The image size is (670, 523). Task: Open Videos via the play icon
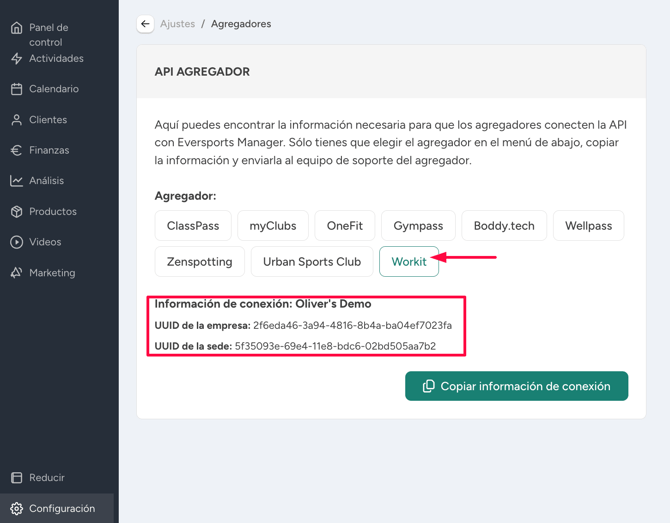tap(16, 242)
